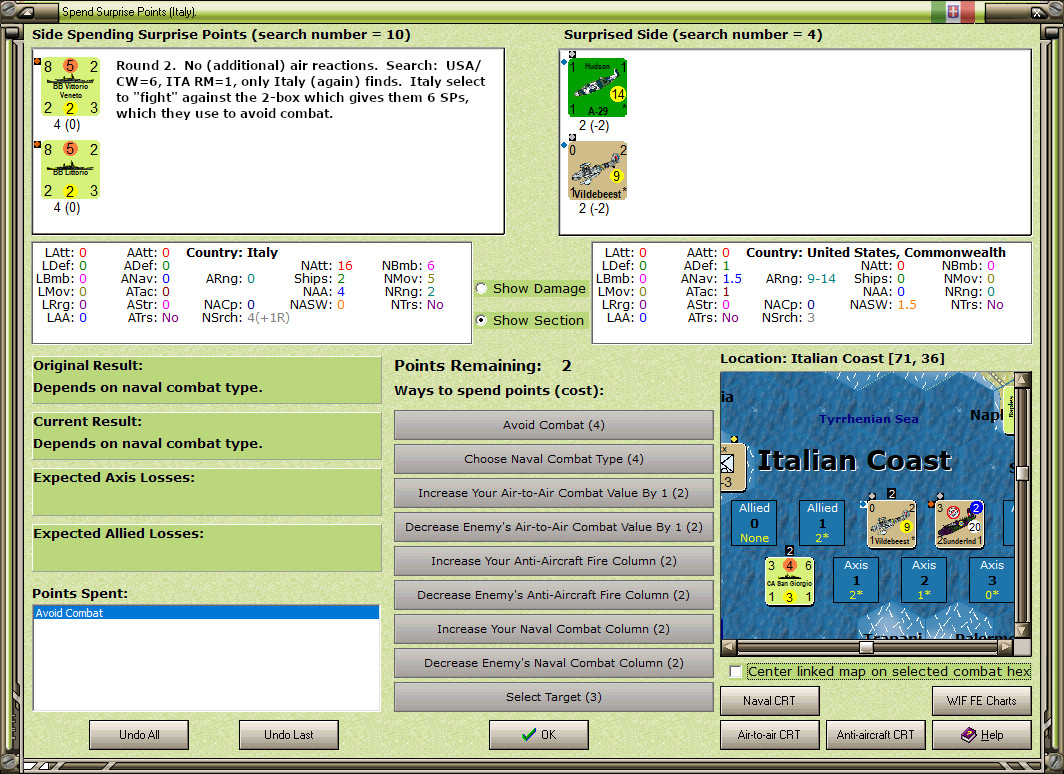
Task: Click Choose Naval Combat Type (4)
Action: pyautogui.click(x=554, y=459)
